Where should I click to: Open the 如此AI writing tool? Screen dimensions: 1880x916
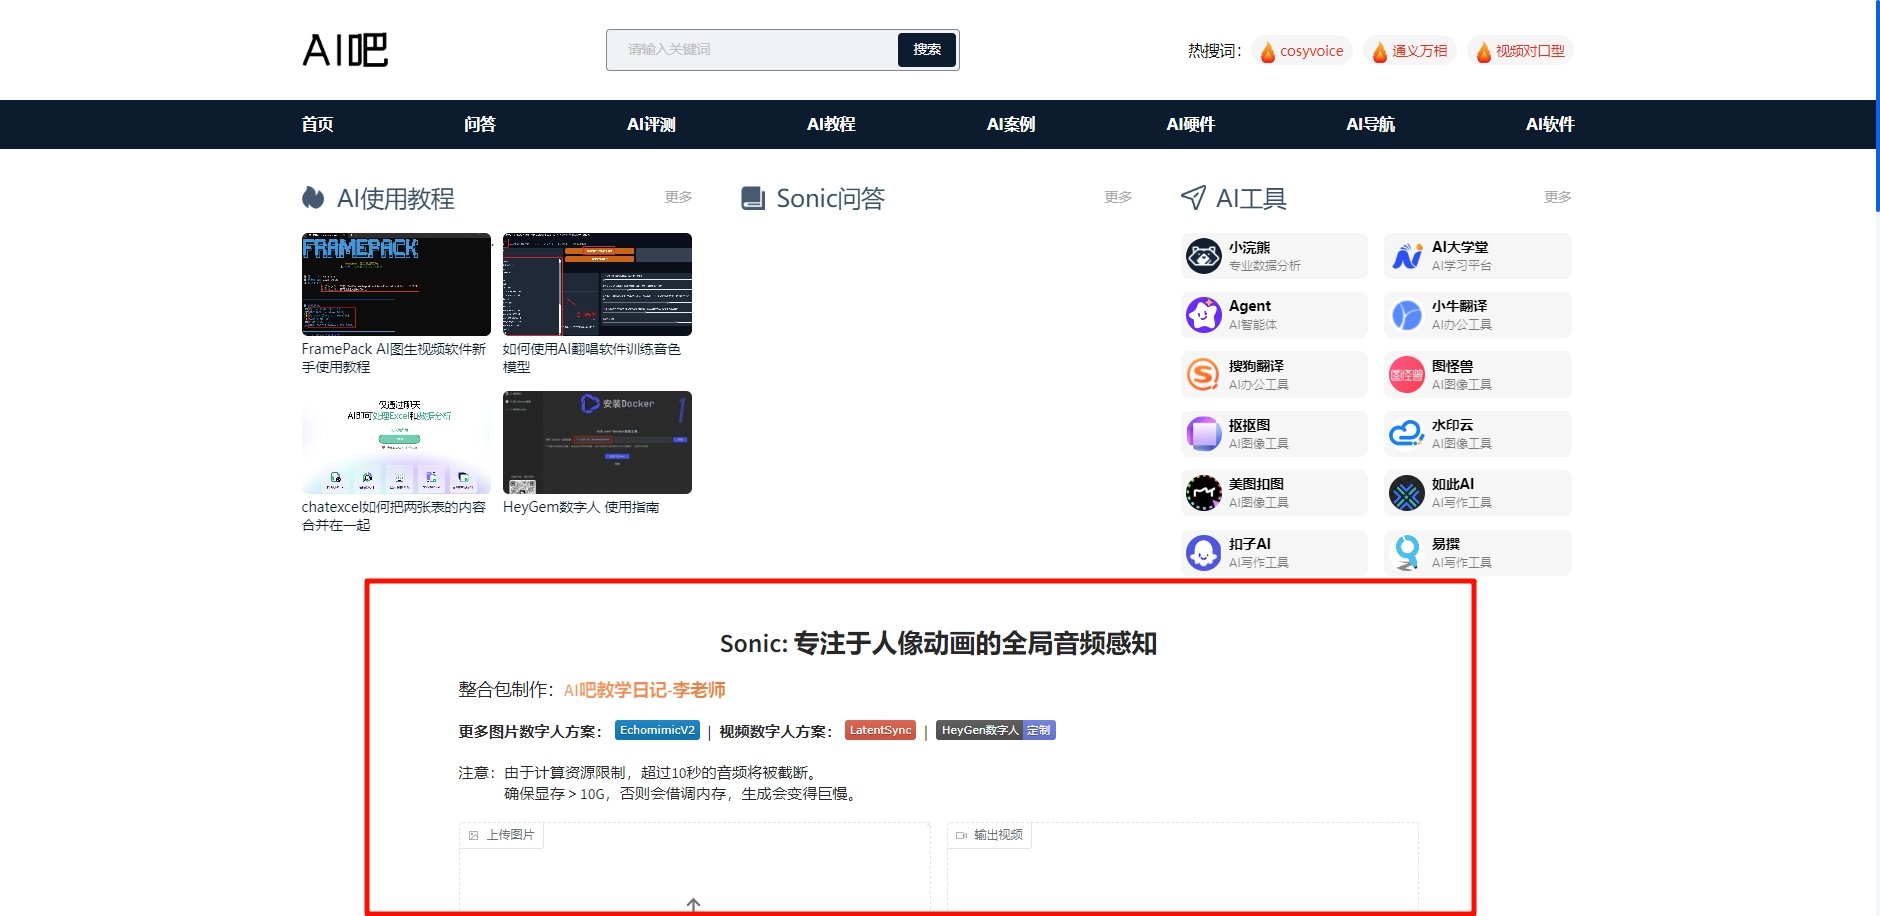click(1477, 492)
